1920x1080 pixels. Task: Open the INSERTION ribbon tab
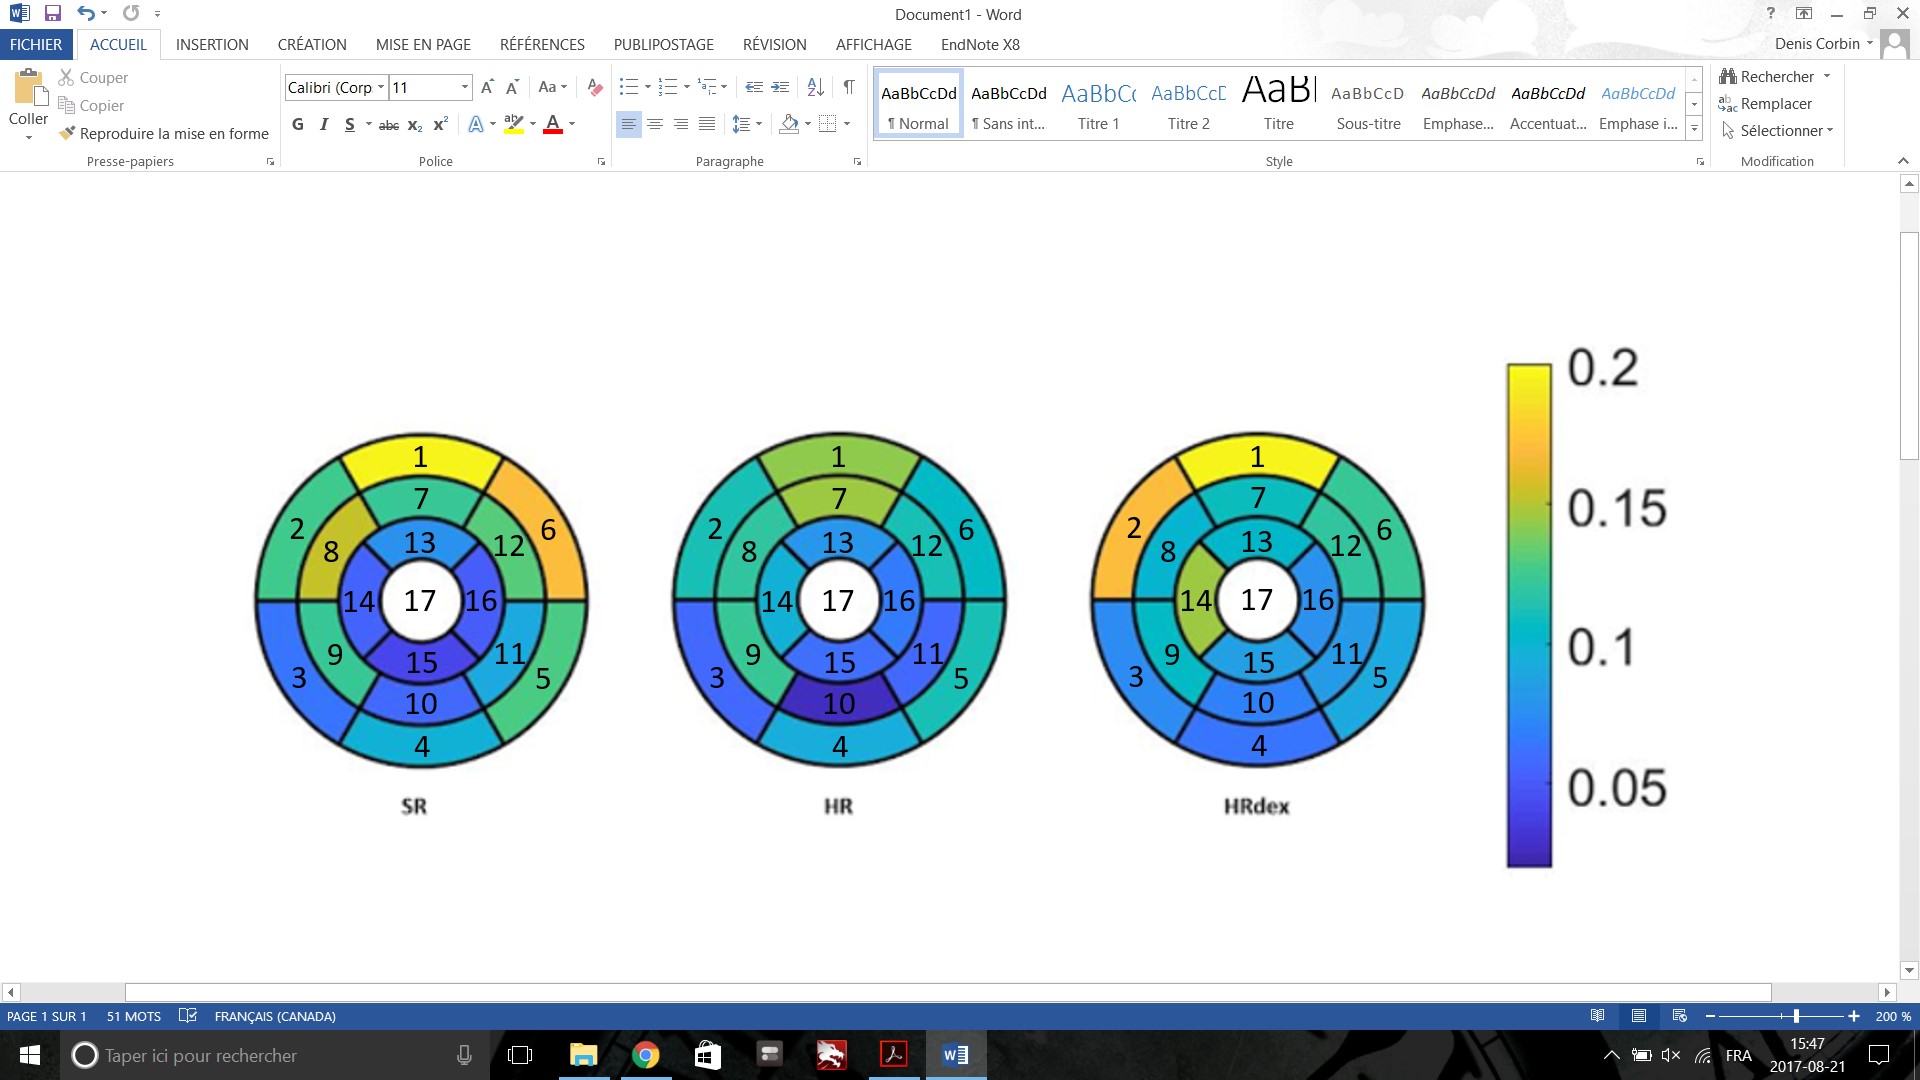212,44
